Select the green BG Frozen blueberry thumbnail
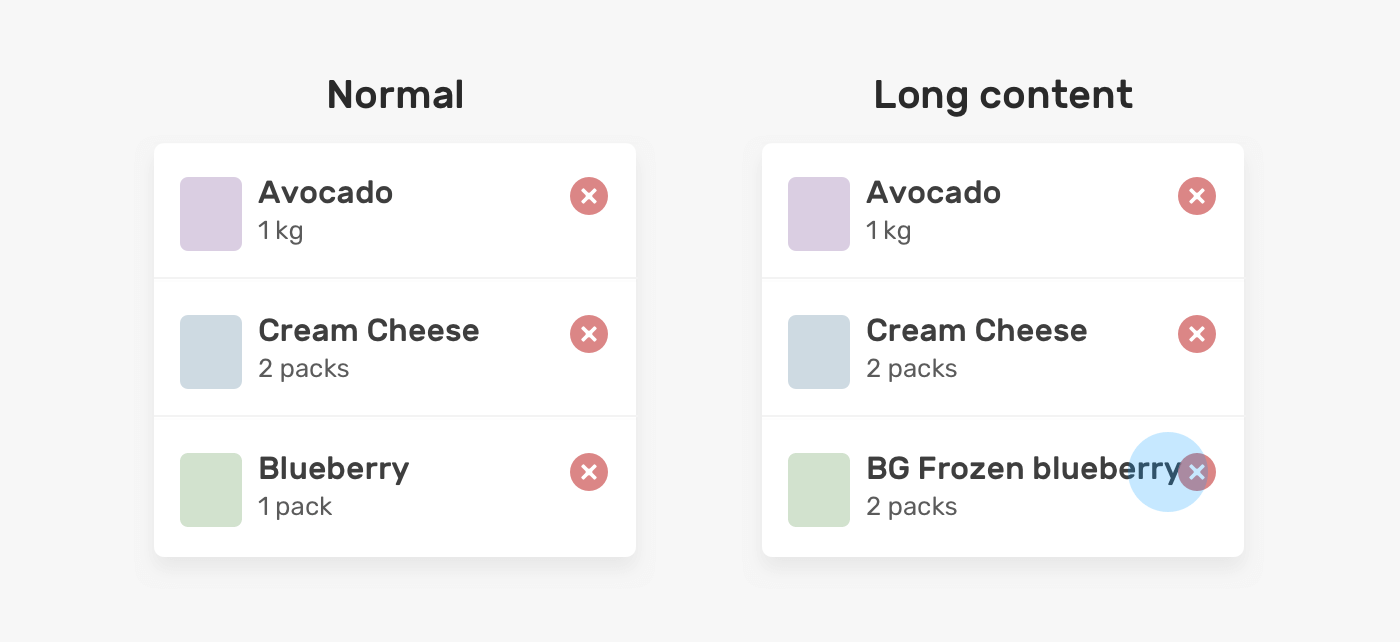The height and width of the screenshot is (642, 1400). click(x=819, y=490)
